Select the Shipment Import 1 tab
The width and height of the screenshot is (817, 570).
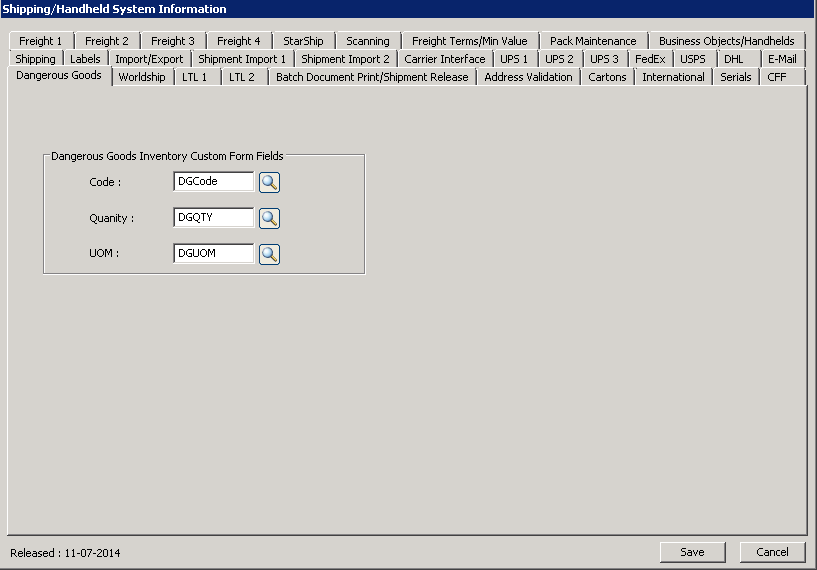[x=242, y=59]
